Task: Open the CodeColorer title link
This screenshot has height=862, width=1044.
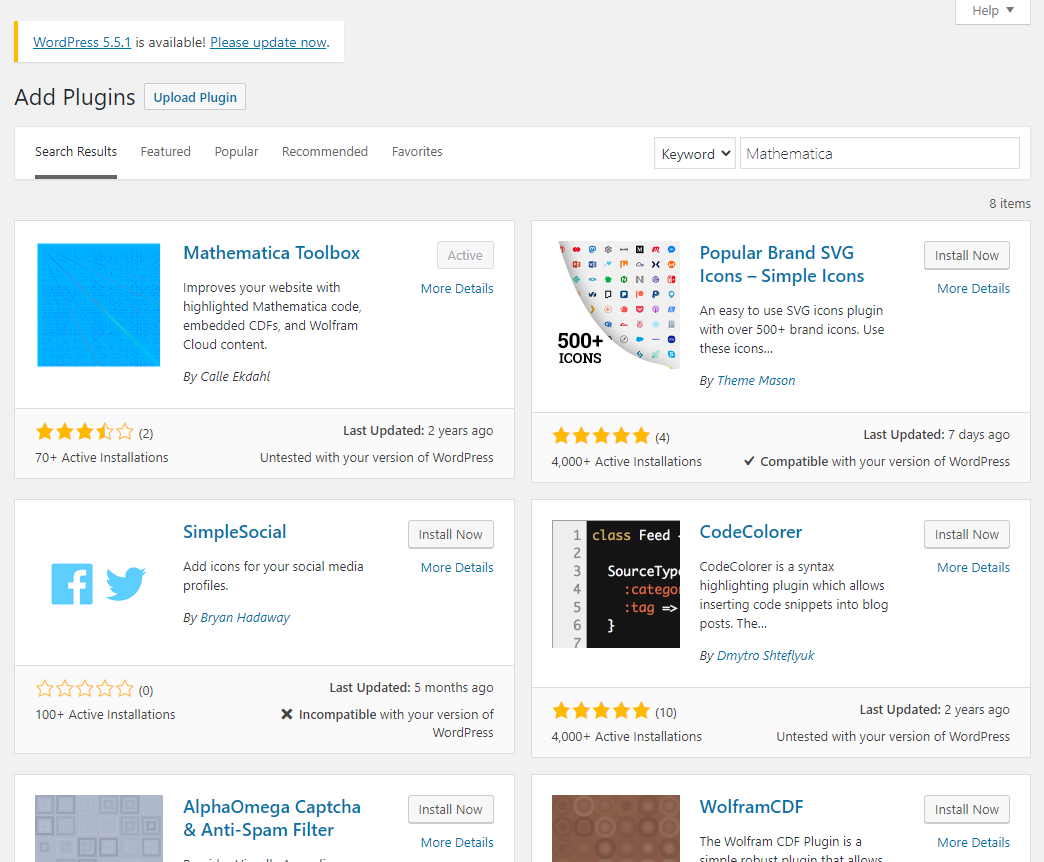Action: (750, 532)
